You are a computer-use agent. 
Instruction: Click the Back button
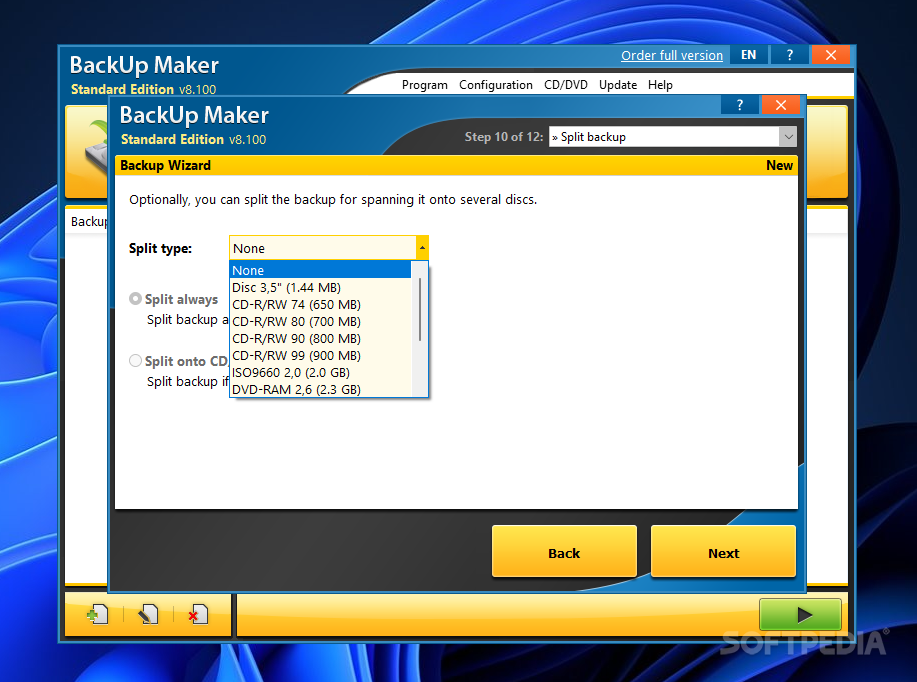coord(564,551)
